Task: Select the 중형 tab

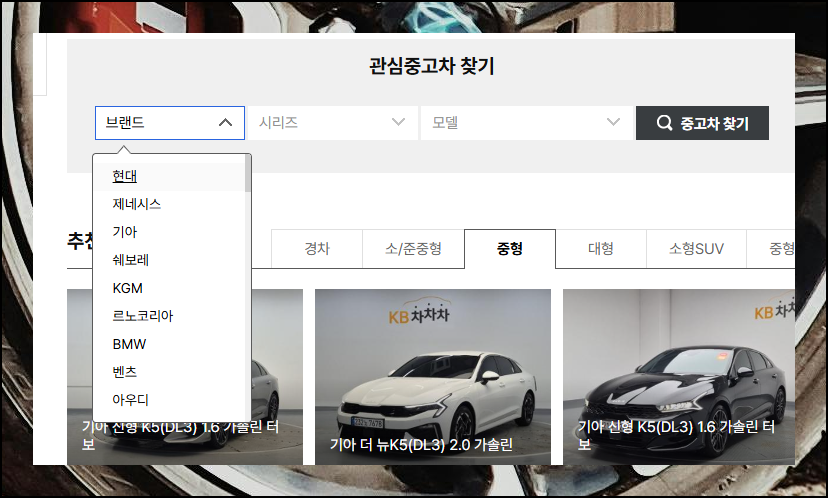Action: [x=510, y=249]
